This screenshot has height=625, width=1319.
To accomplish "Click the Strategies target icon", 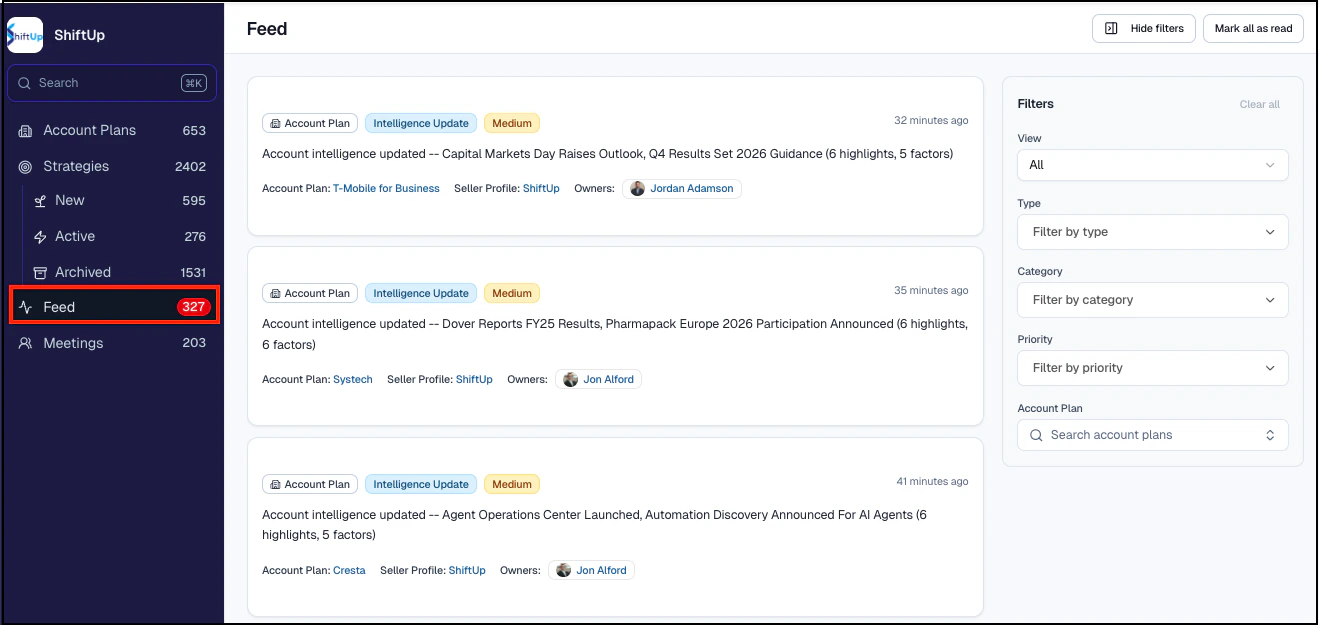I will (25, 167).
